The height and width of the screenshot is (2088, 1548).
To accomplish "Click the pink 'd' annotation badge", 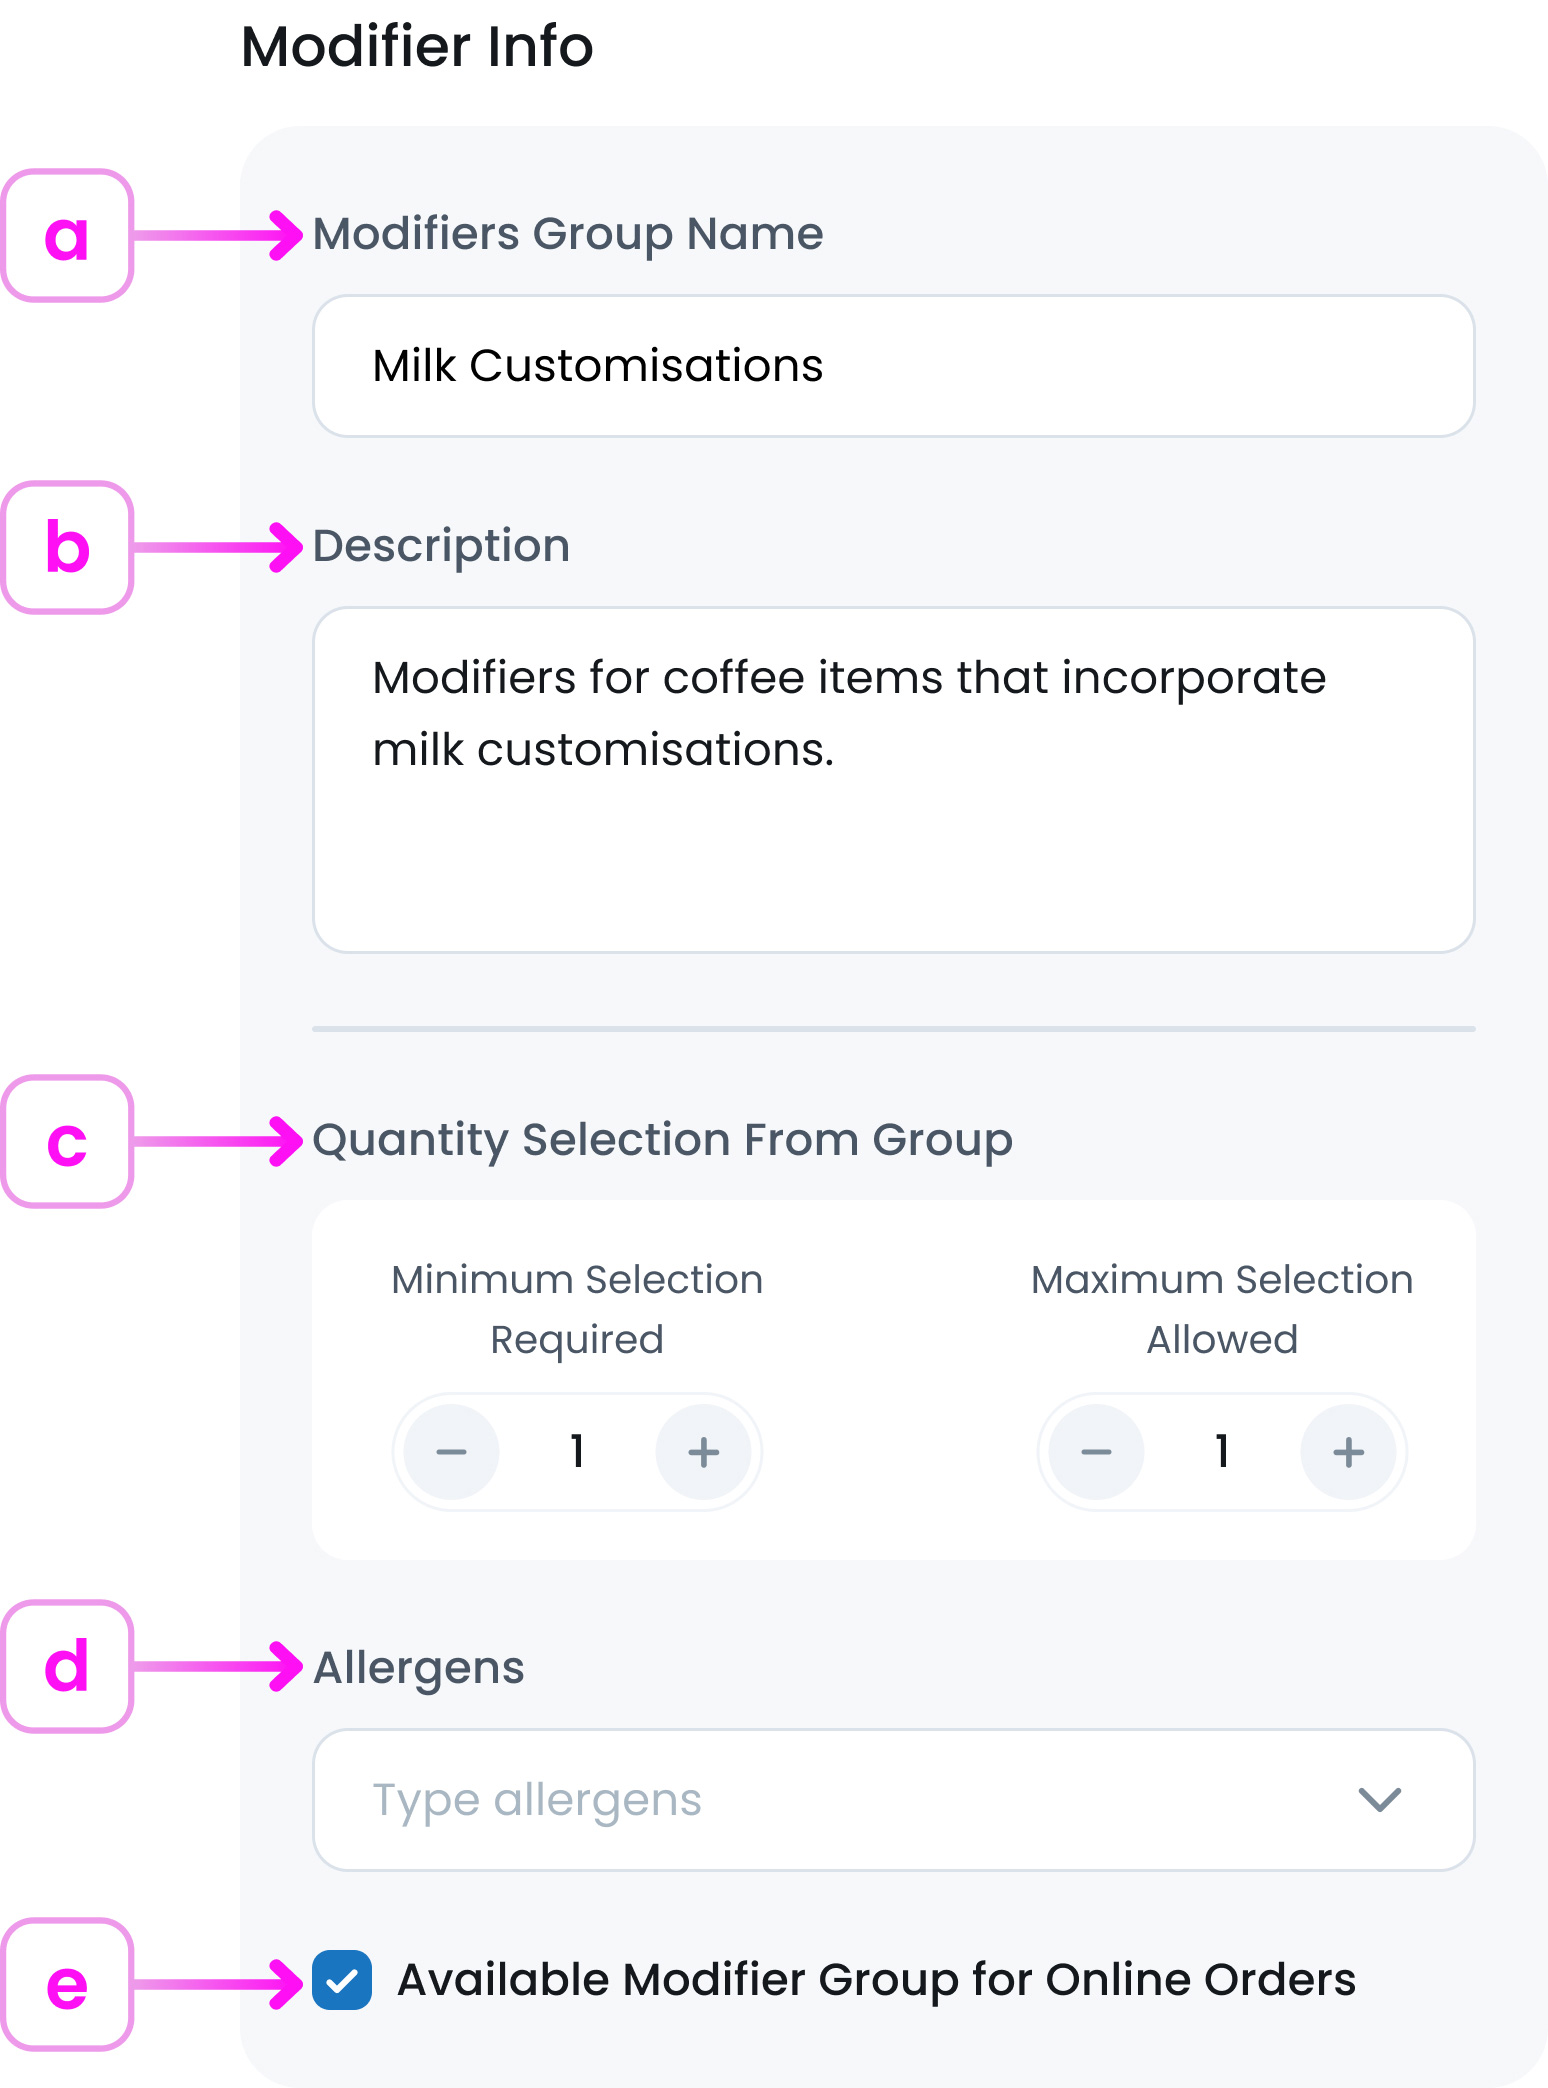I will click(67, 1666).
